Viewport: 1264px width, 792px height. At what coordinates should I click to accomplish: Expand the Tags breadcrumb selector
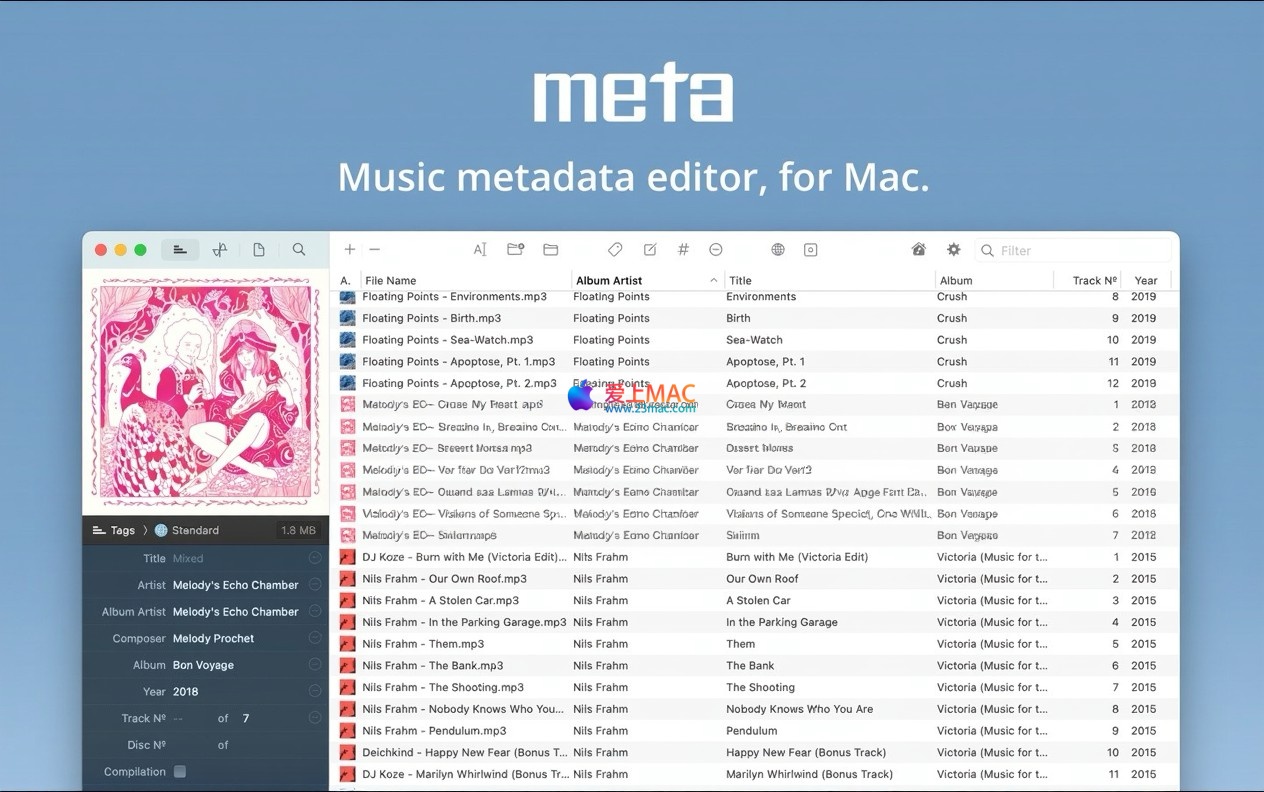pos(114,531)
